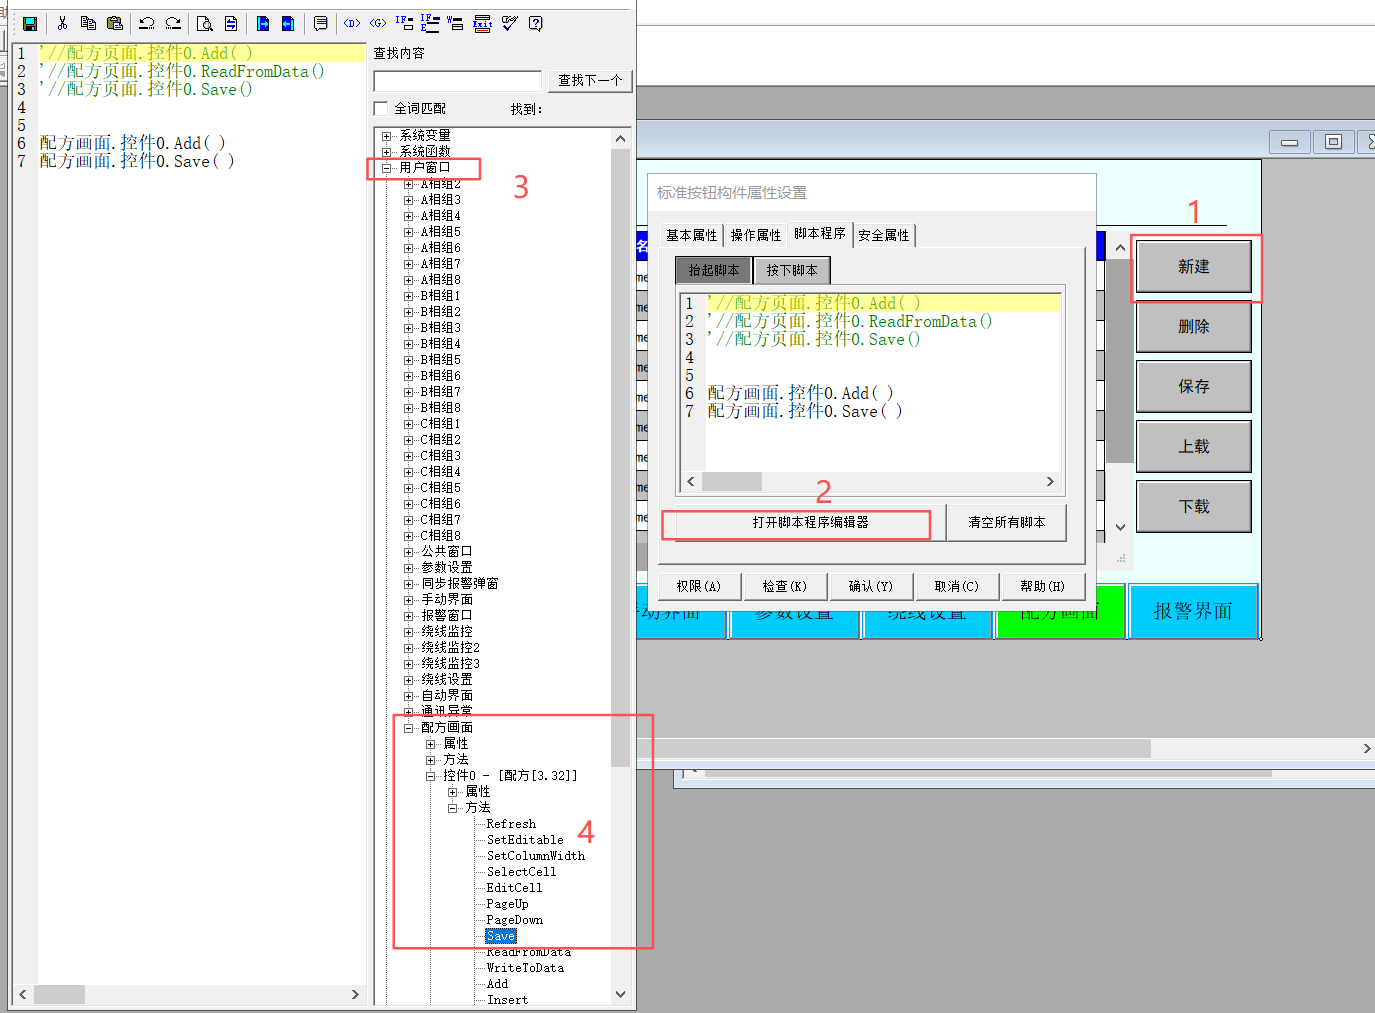Image resolution: width=1375 pixels, height=1013 pixels.
Task: Click the Exit statement icon
Action: (x=482, y=24)
